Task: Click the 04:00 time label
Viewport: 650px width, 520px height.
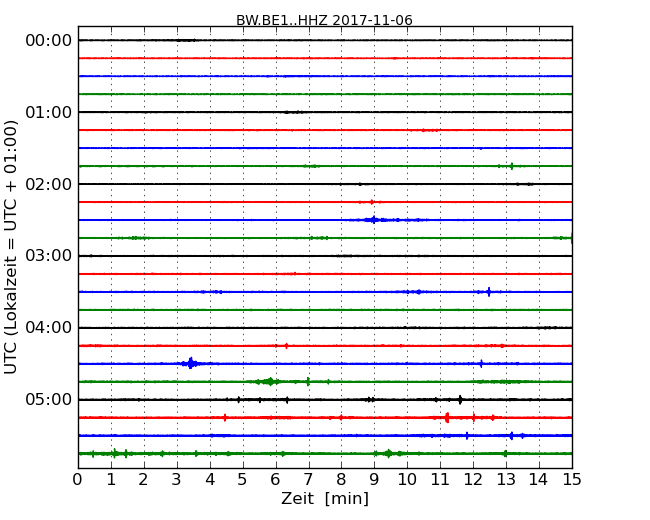Action: click(49, 328)
